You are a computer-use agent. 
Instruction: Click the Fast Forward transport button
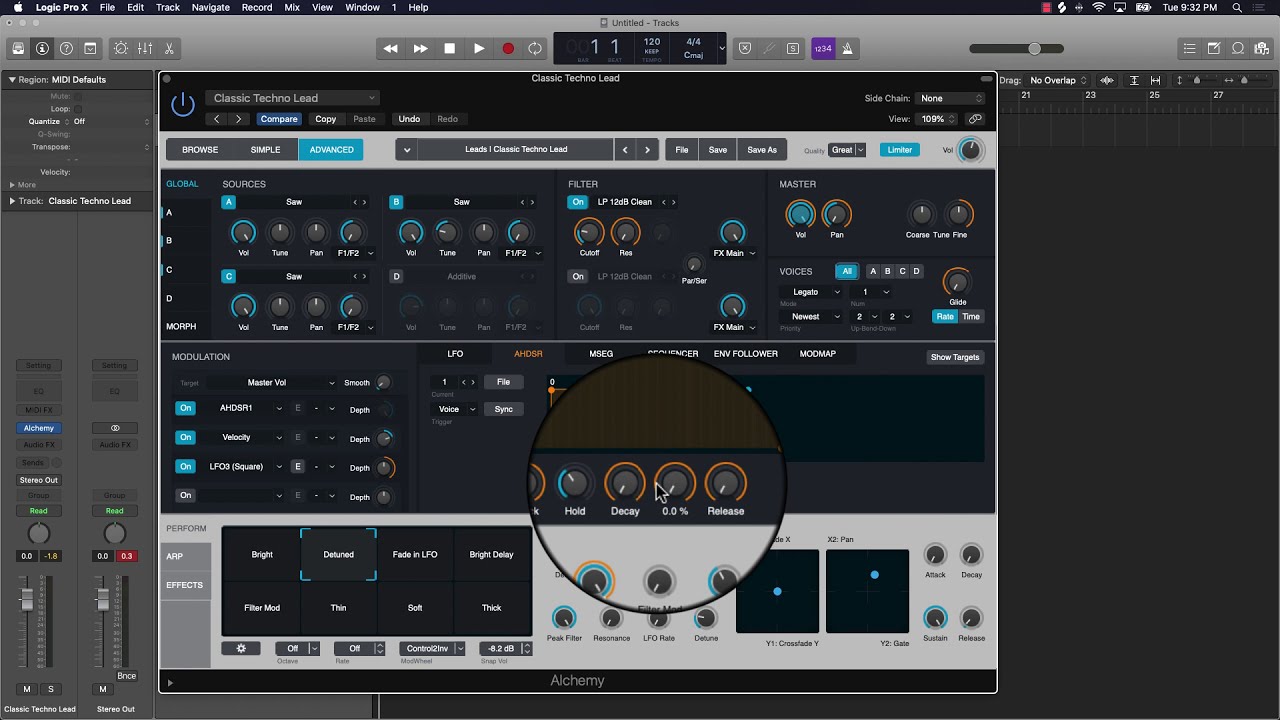click(x=420, y=48)
